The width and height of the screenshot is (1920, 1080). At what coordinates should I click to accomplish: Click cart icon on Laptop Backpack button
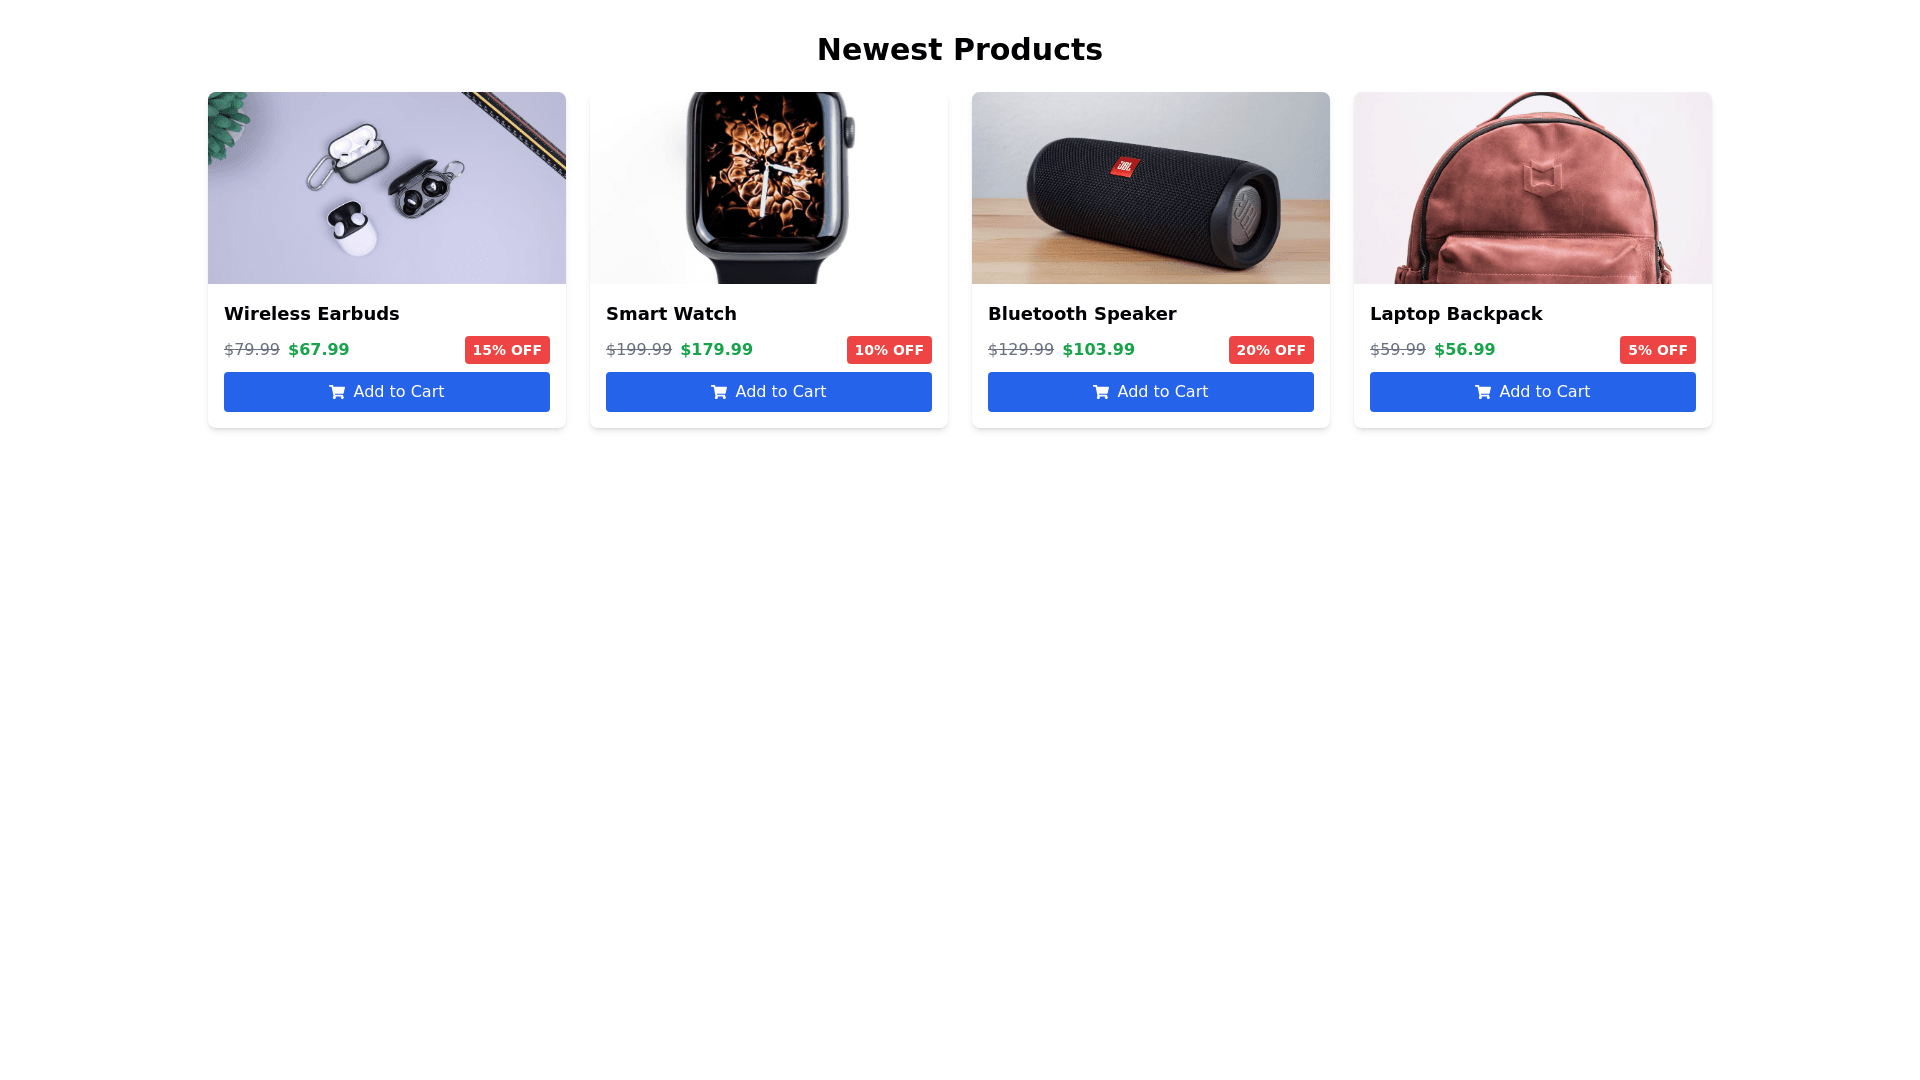pos(1483,392)
